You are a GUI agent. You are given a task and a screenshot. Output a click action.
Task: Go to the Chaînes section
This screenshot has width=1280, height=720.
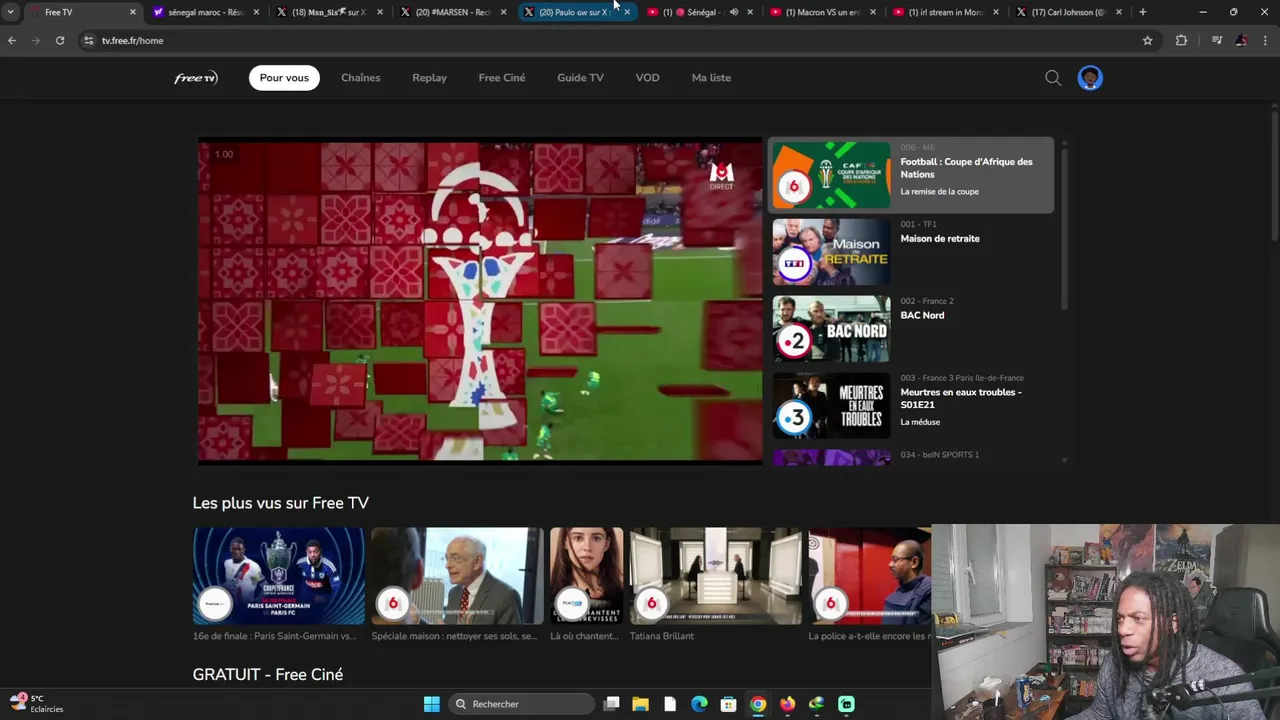(x=361, y=78)
